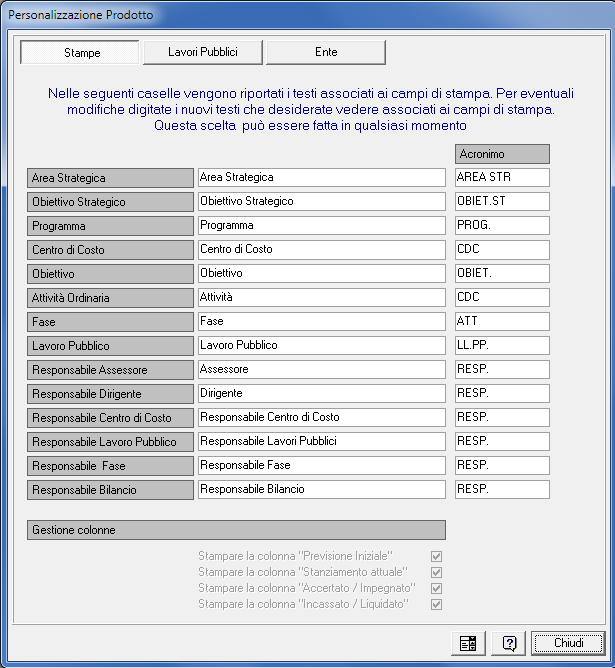This screenshot has height=668, width=615.
Task: Select the Stampe tab
Action: coord(81,52)
